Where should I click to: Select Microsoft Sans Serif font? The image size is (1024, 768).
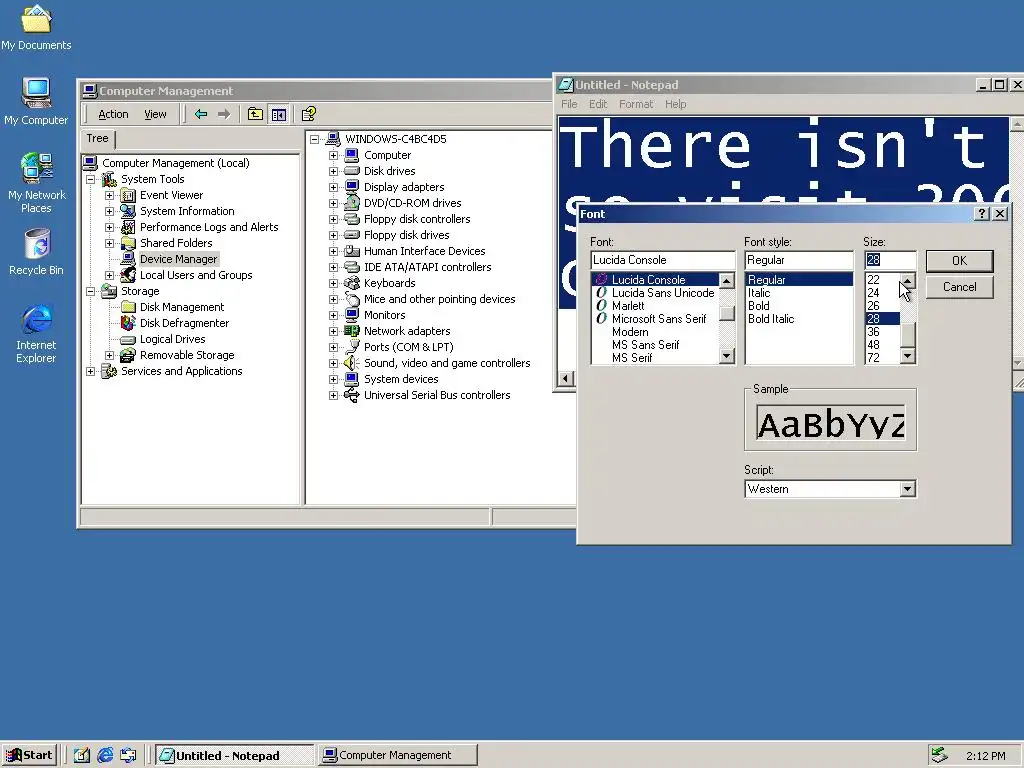tap(659, 319)
